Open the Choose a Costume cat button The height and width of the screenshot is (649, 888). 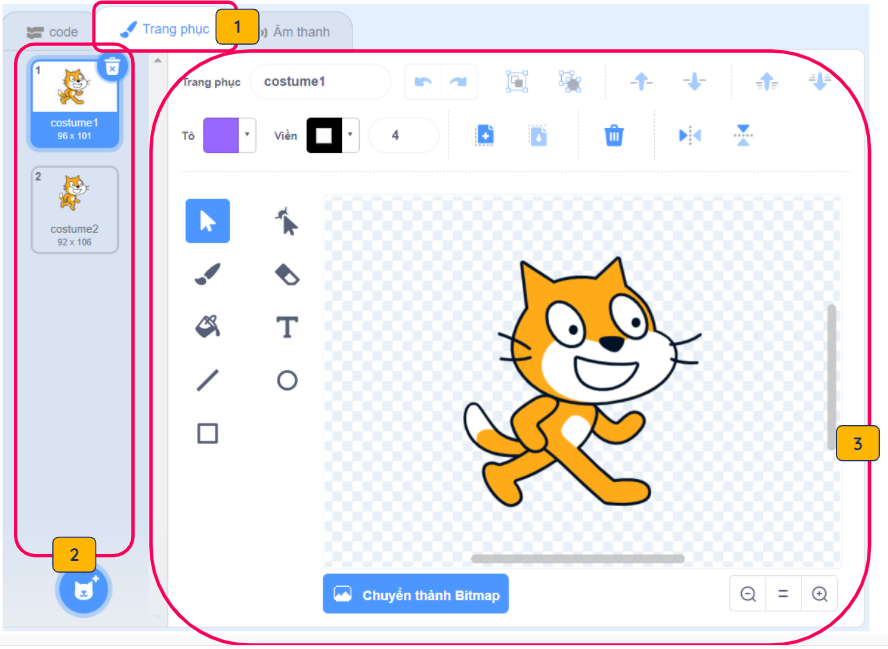tap(84, 590)
